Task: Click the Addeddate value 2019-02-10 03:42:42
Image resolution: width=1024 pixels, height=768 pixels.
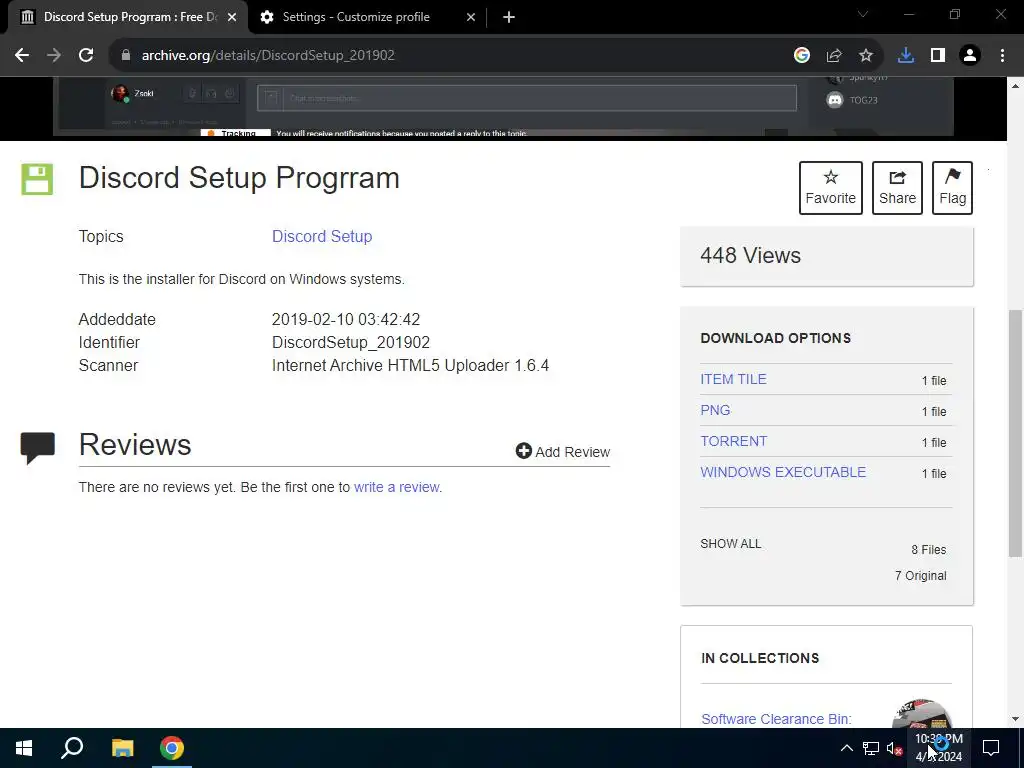Action: point(346,319)
